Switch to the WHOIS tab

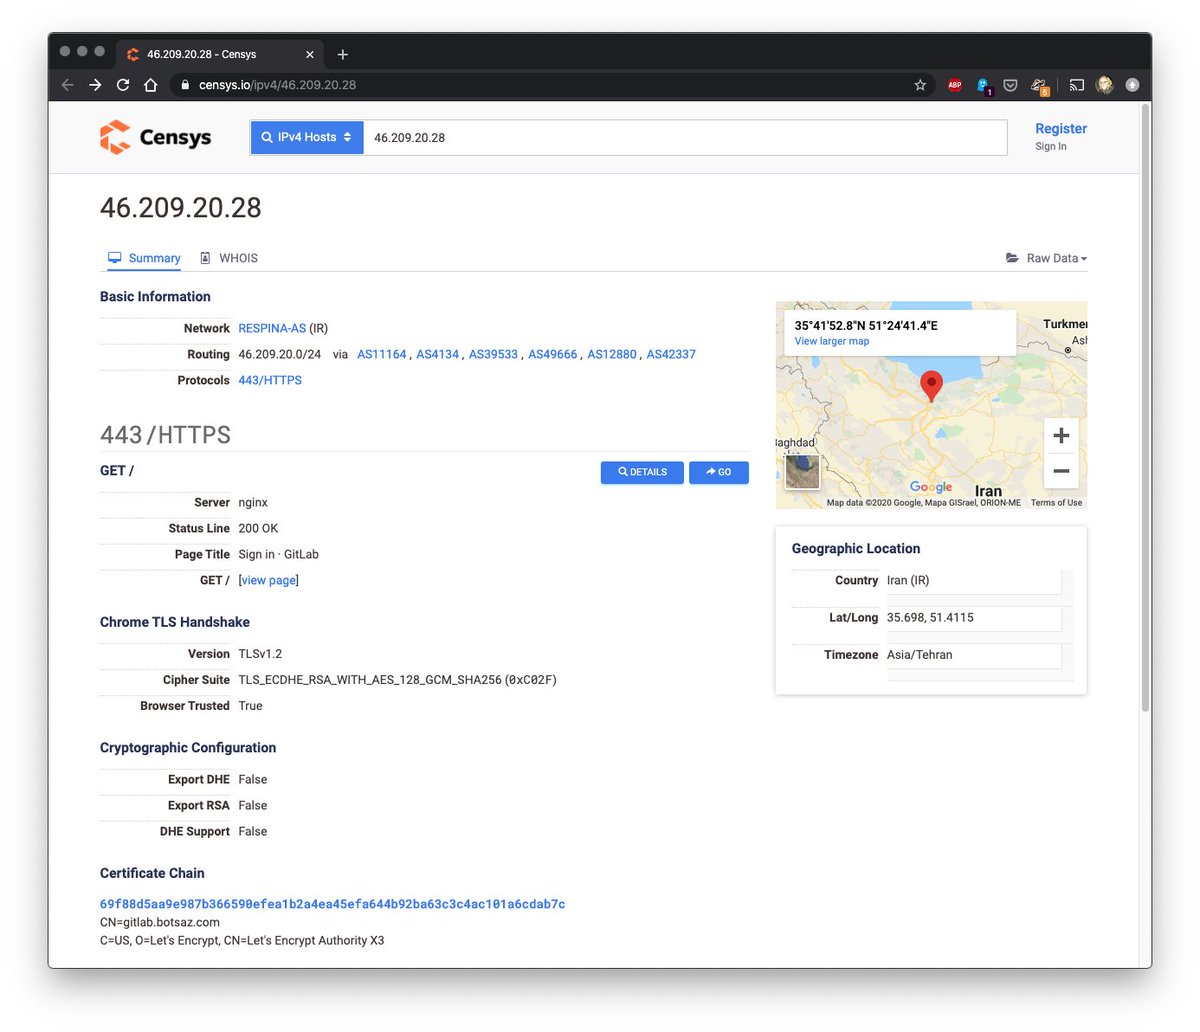click(229, 258)
